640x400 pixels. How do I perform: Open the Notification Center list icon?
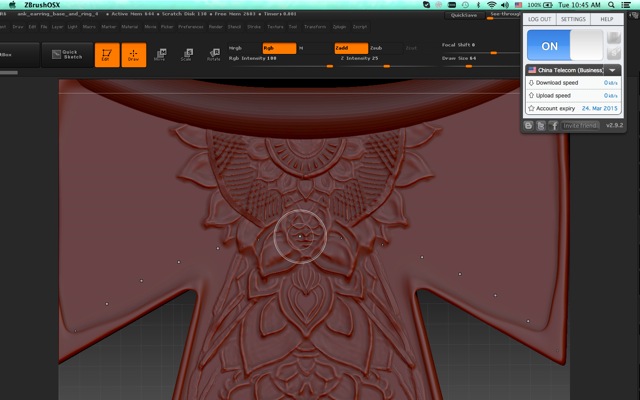pyautogui.click(x=626, y=5)
